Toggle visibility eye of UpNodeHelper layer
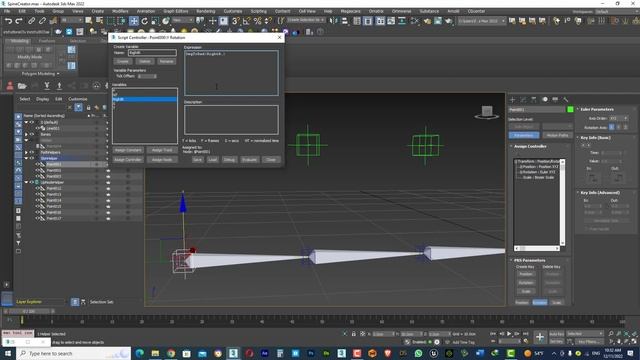640x360 pixels. [32, 182]
